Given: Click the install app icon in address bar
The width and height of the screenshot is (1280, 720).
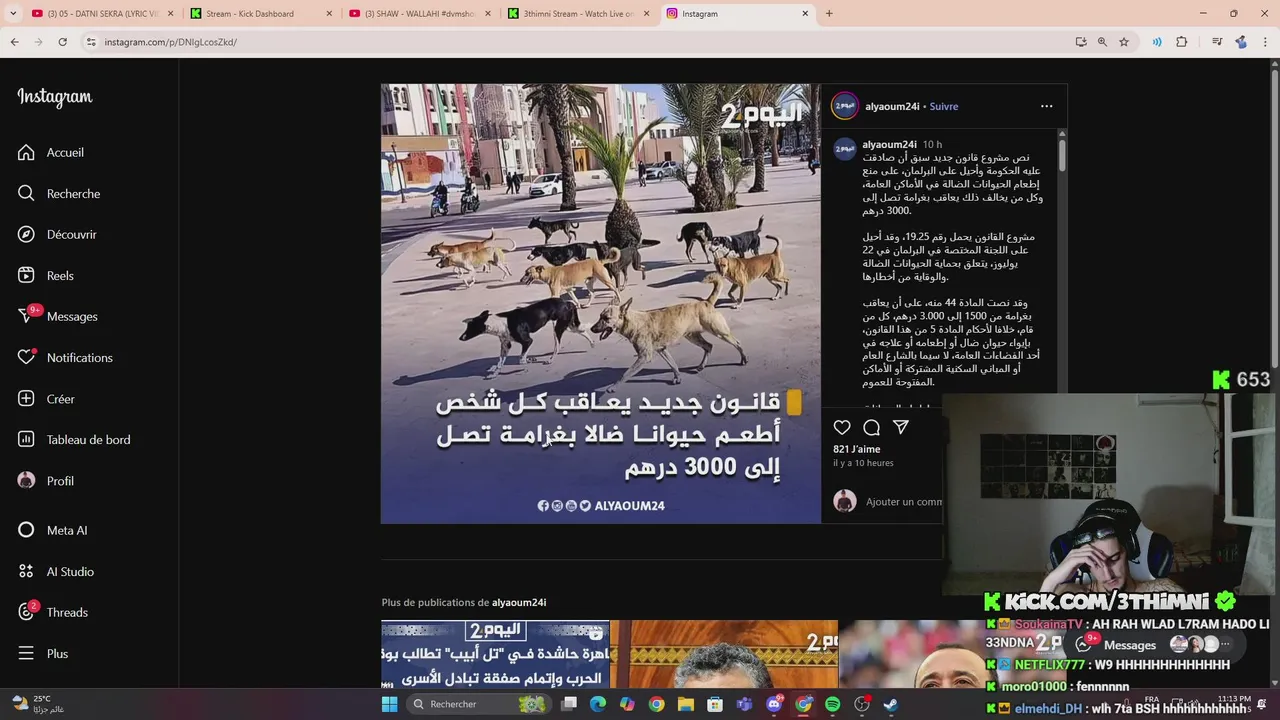Looking at the screenshot, I should pyautogui.click(x=1081, y=42).
